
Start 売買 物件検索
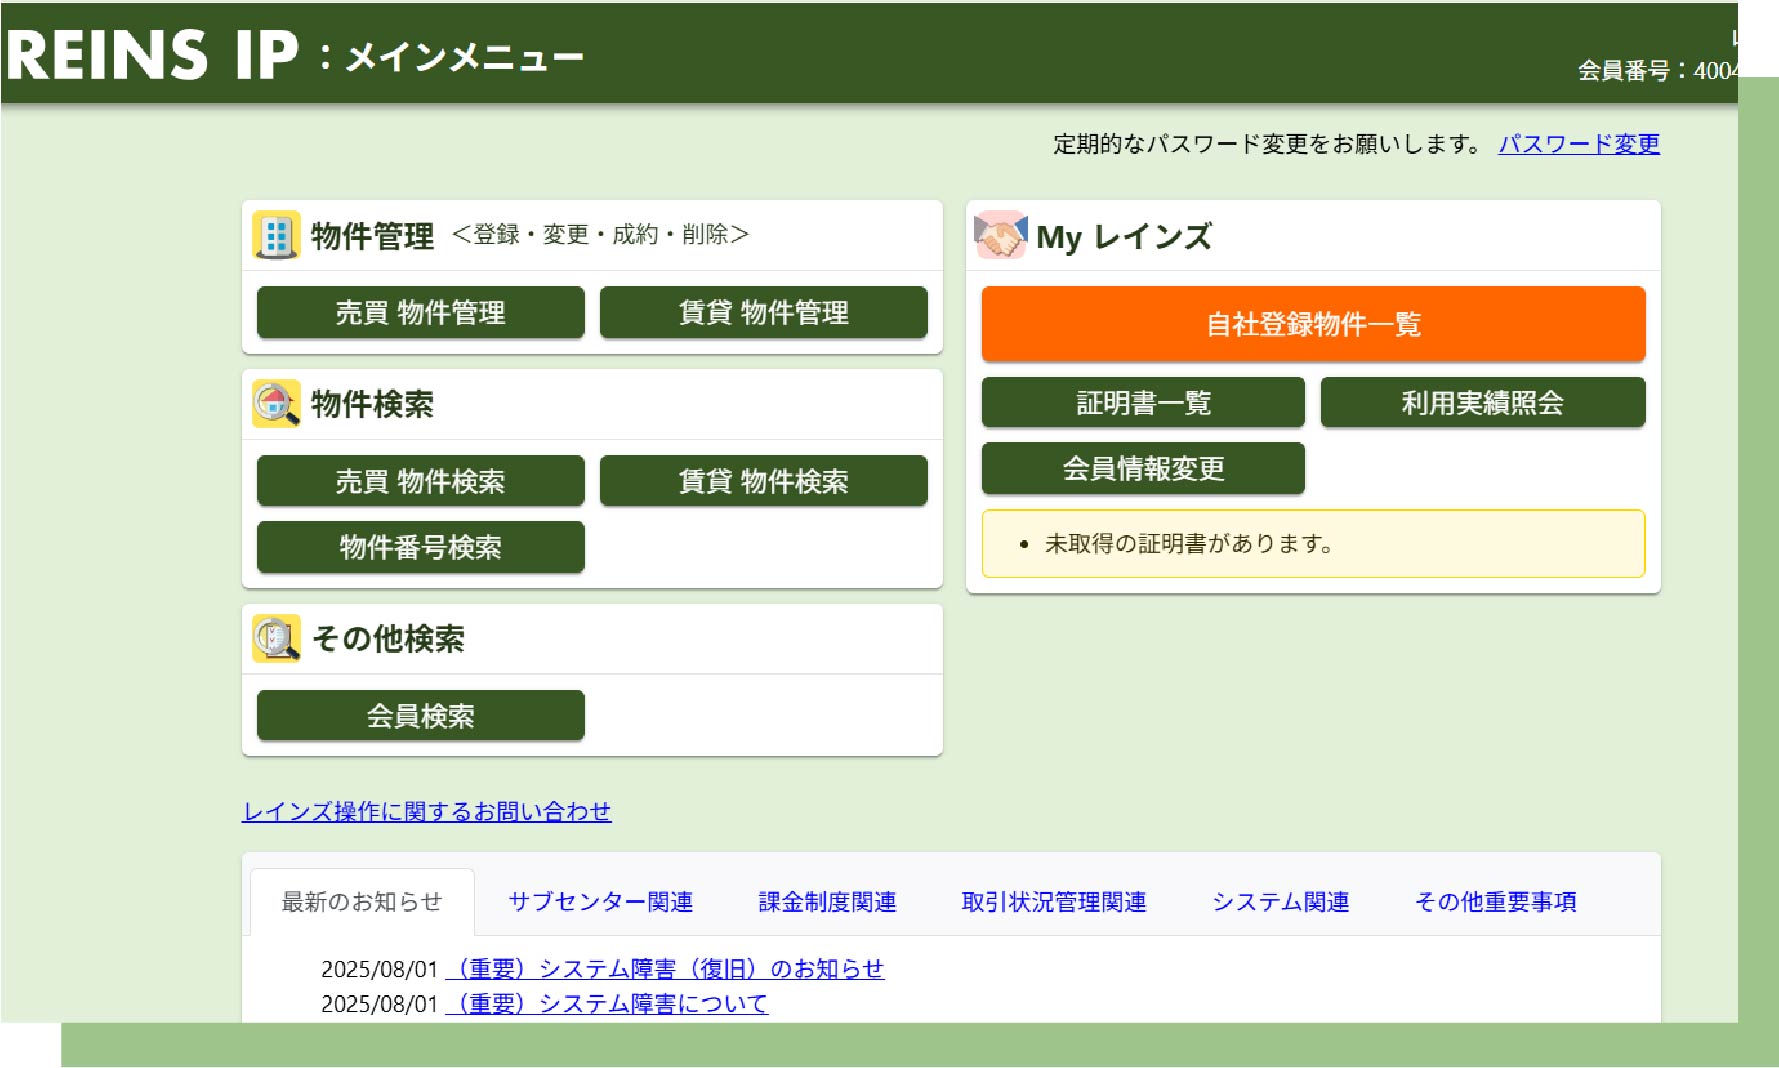tap(420, 481)
